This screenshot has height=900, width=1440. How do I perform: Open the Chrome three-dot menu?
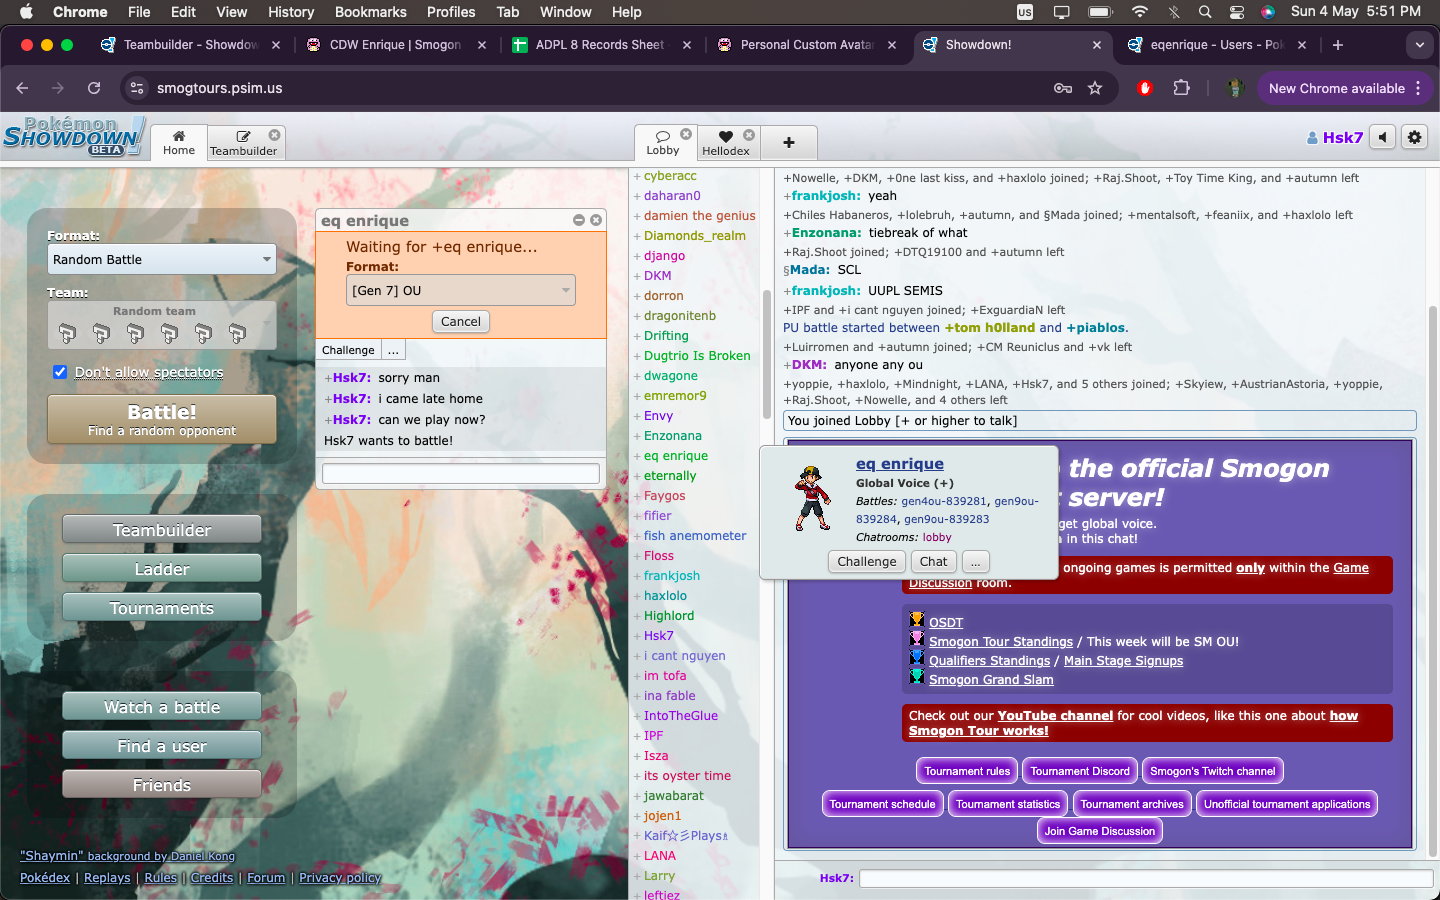point(1418,88)
